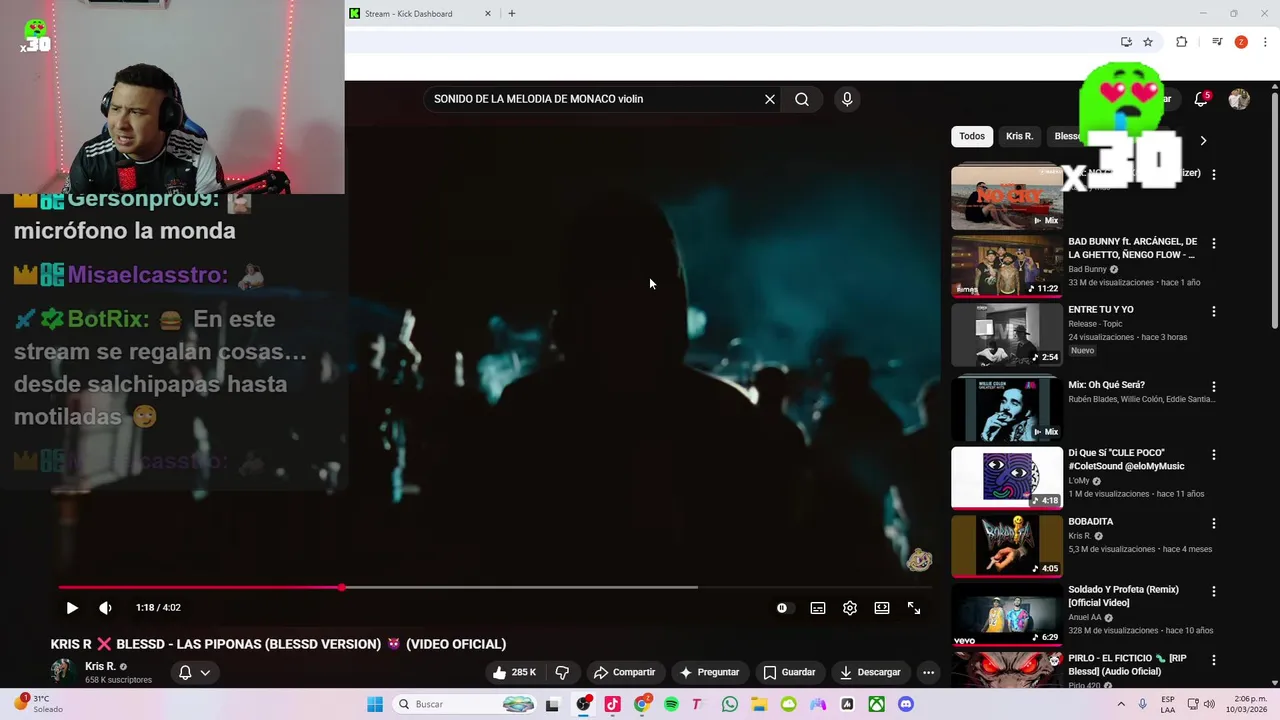Open options for Soldado Y Profeta video
Image resolution: width=1280 pixels, height=720 pixels.
pos(1214,591)
